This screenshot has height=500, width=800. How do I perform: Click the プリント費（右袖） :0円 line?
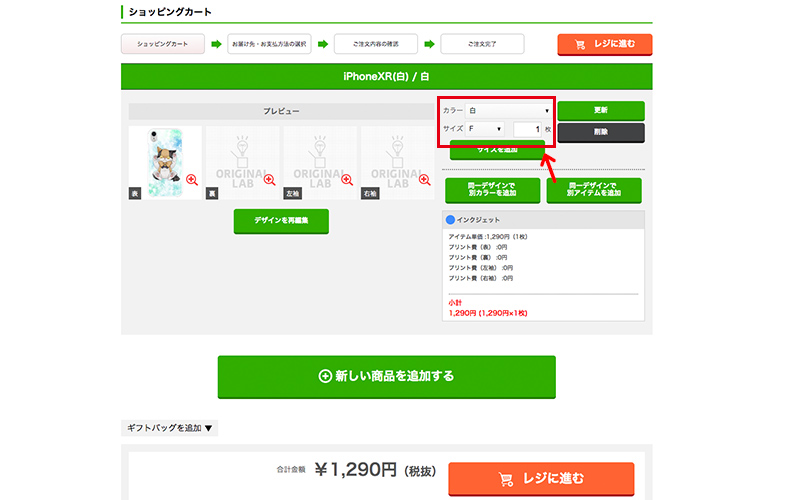[x=481, y=279]
